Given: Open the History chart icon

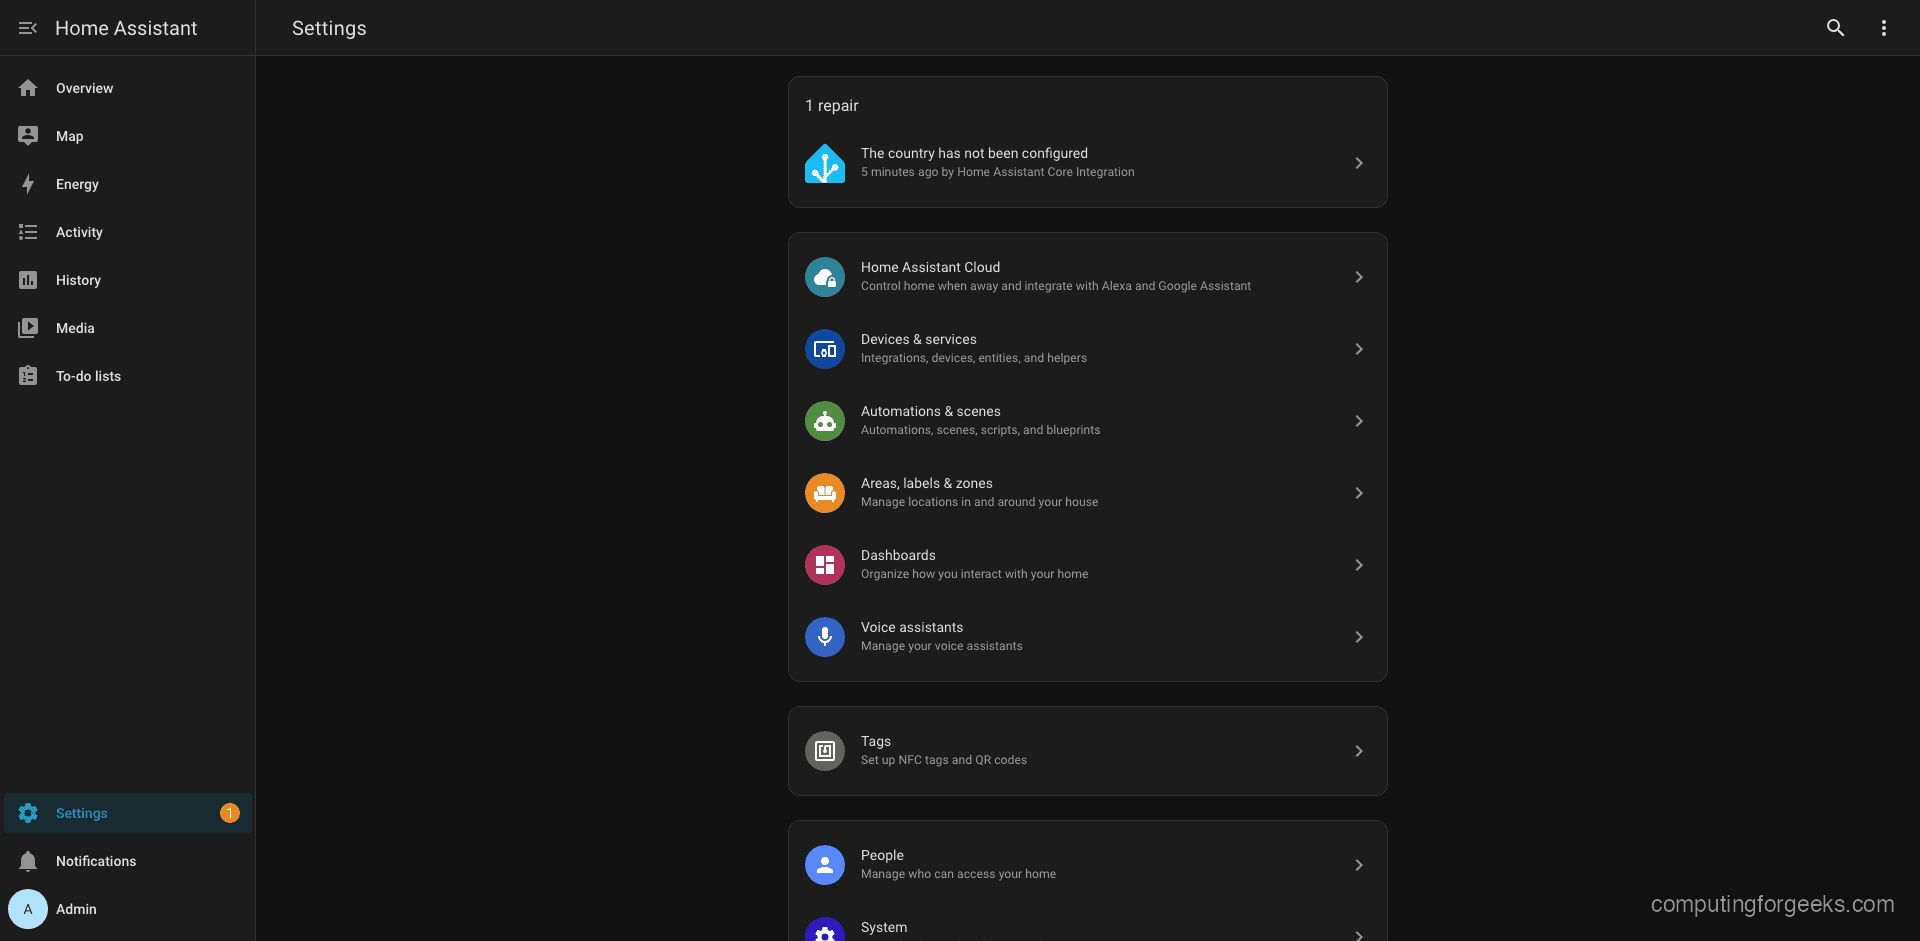Looking at the screenshot, I should pos(28,280).
